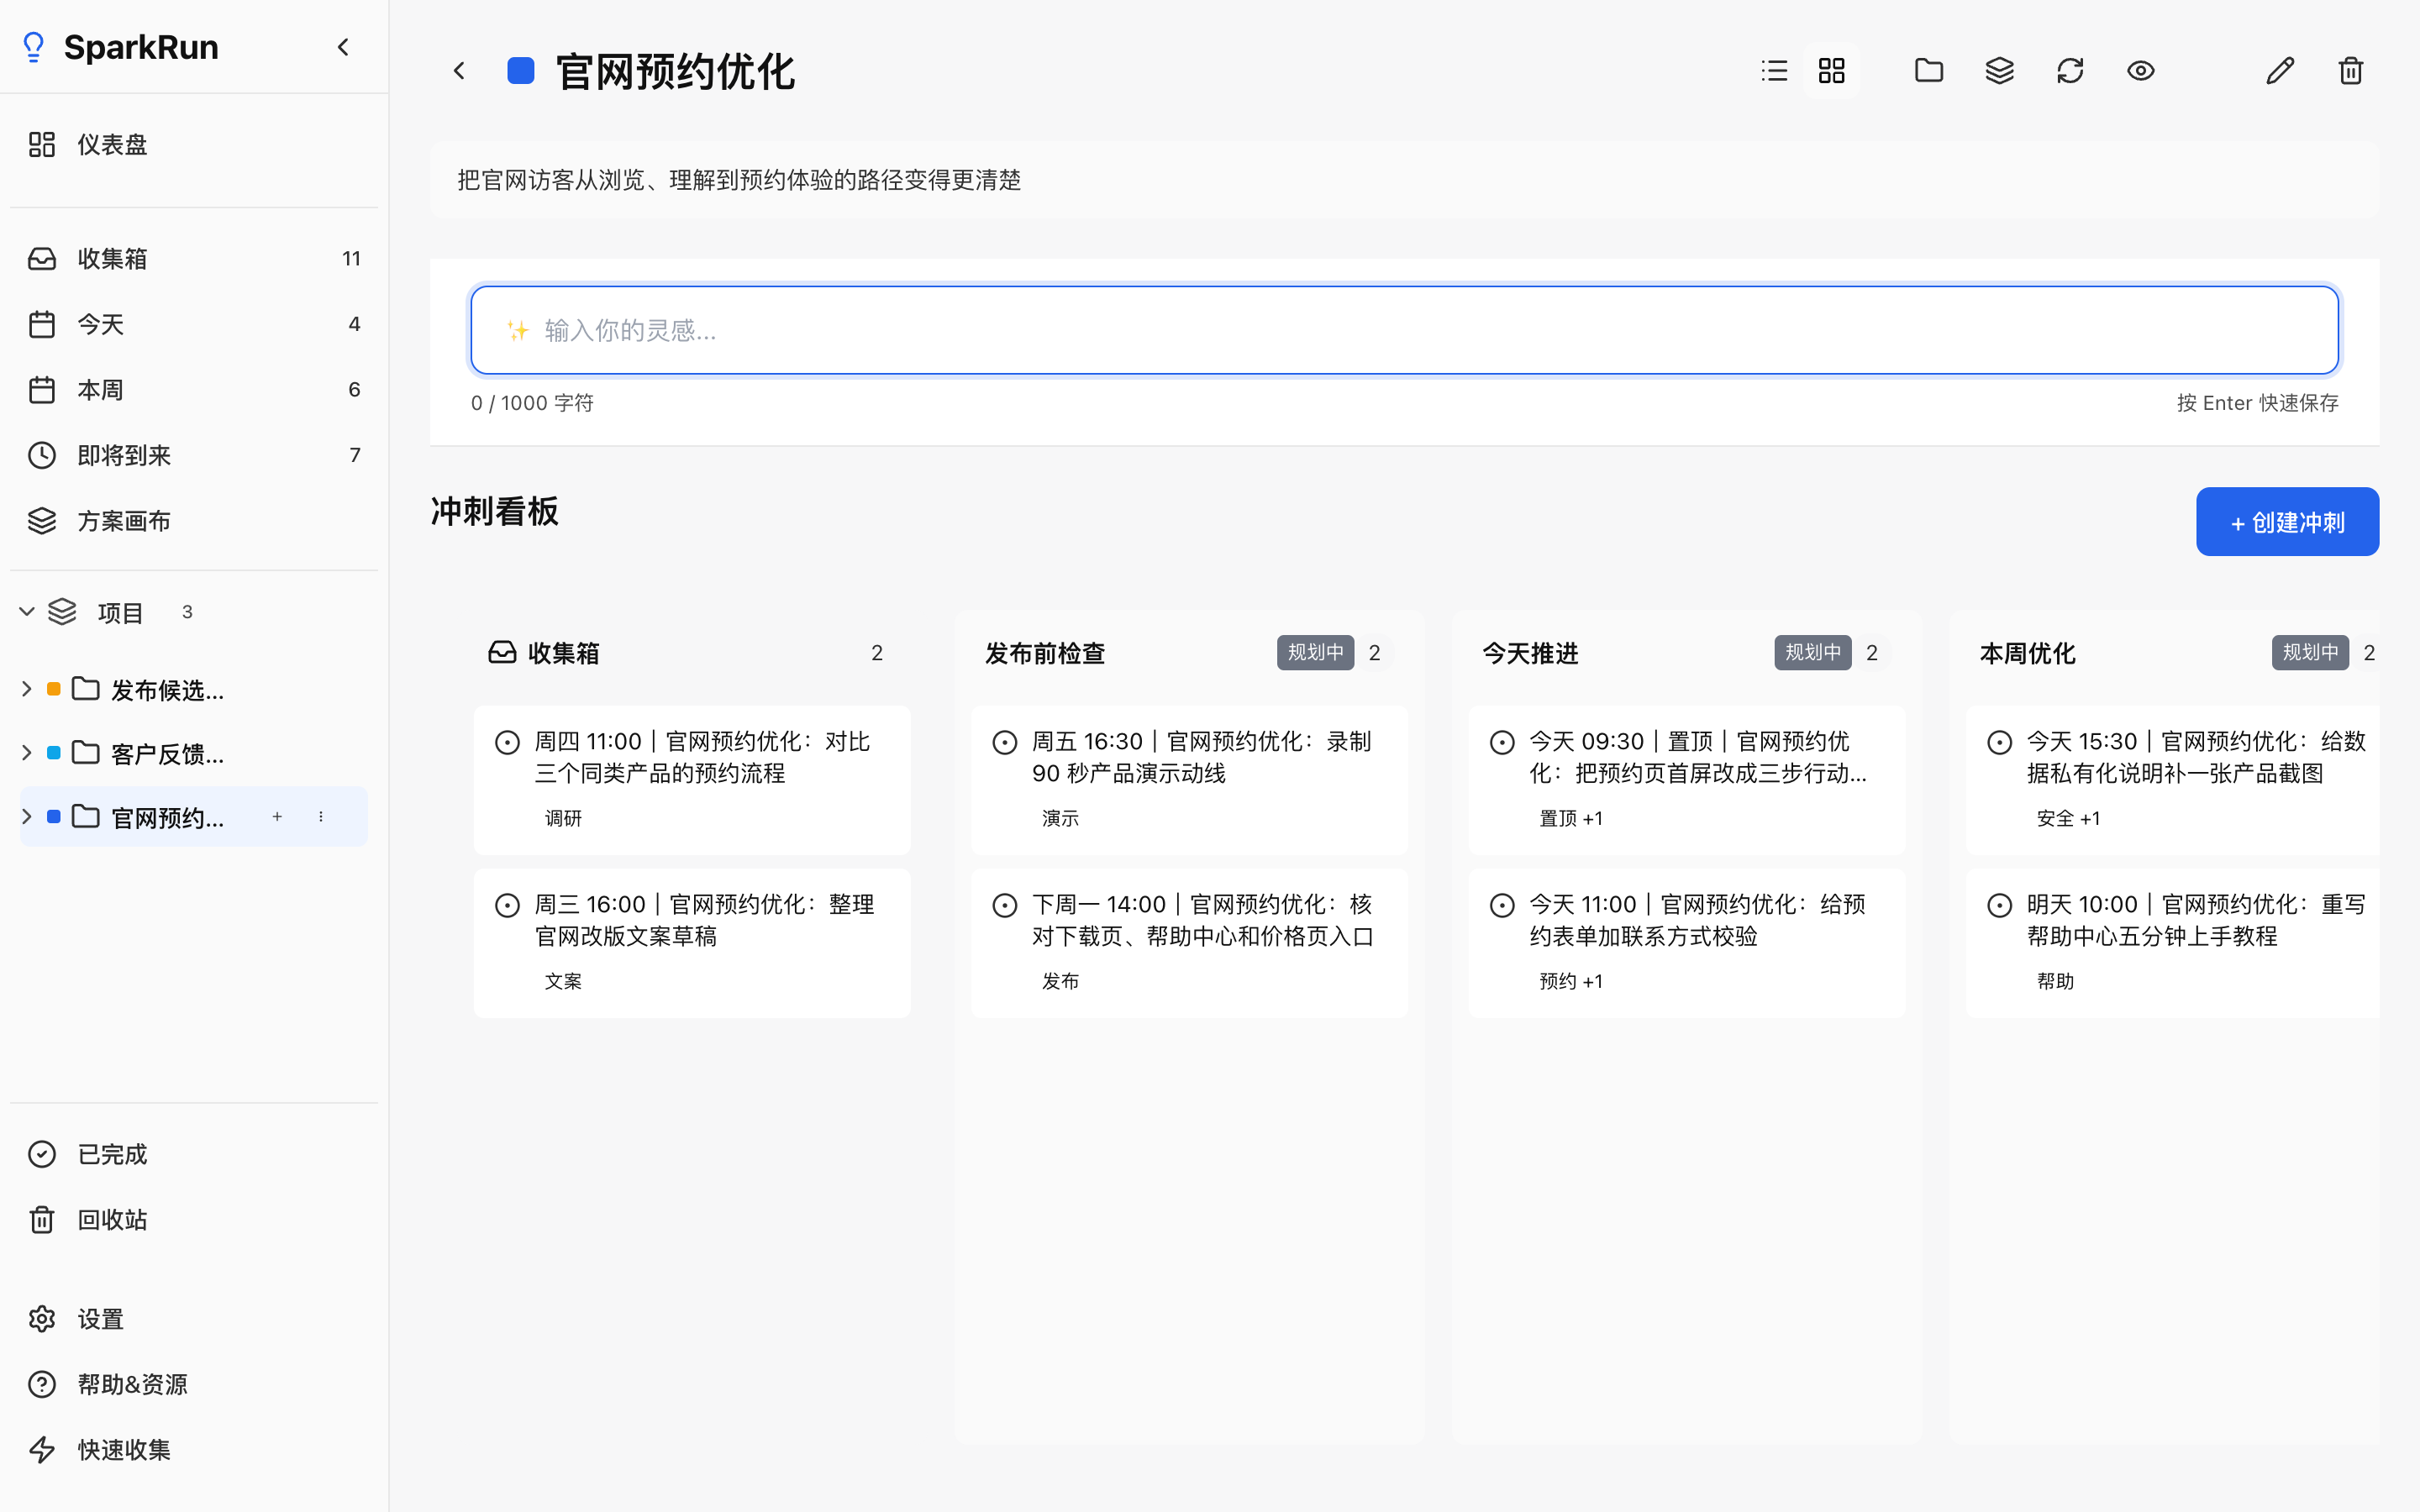Viewport: 2420px width, 1512px height.
Task: Open 设置 settings
Action: tap(194, 1319)
